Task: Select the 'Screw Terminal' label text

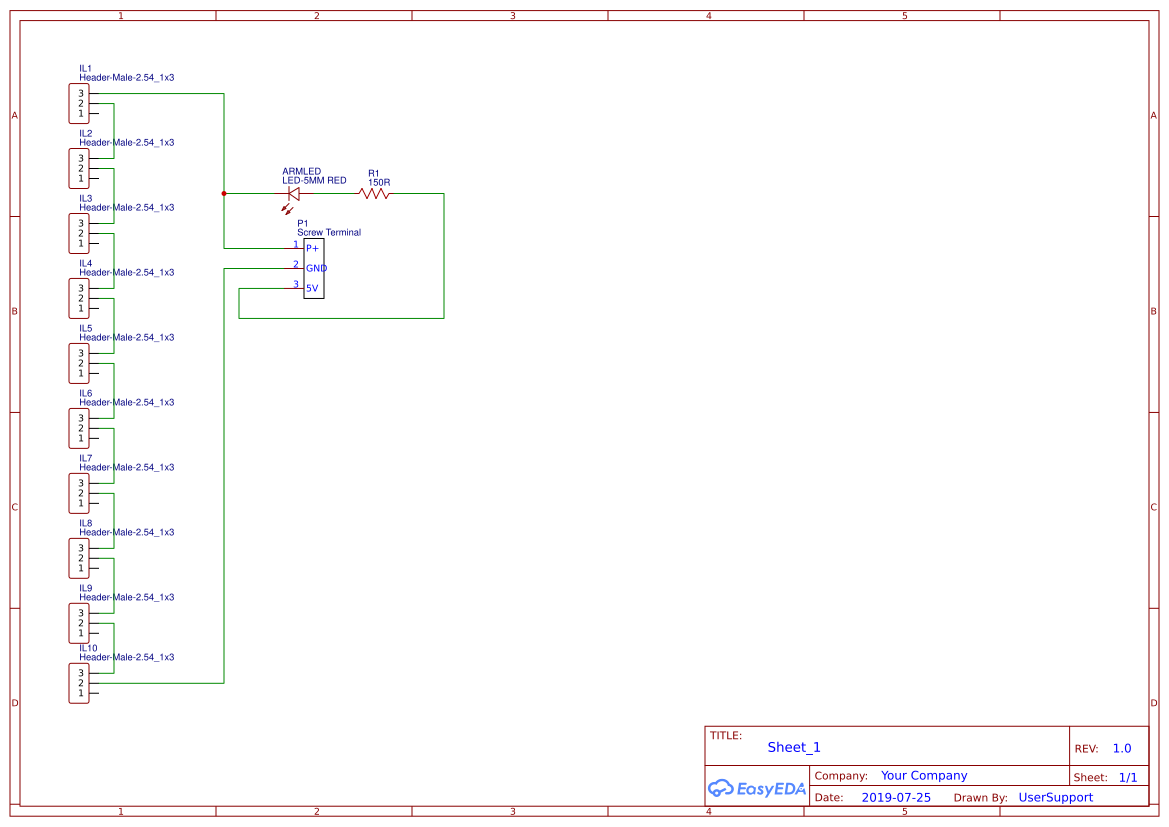Action: coord(328,232)
